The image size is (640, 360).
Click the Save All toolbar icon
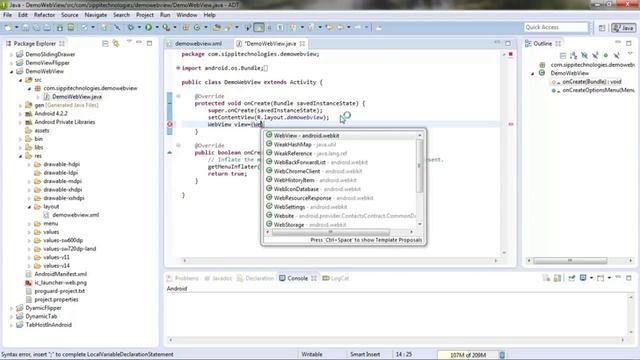pos(36,27)
